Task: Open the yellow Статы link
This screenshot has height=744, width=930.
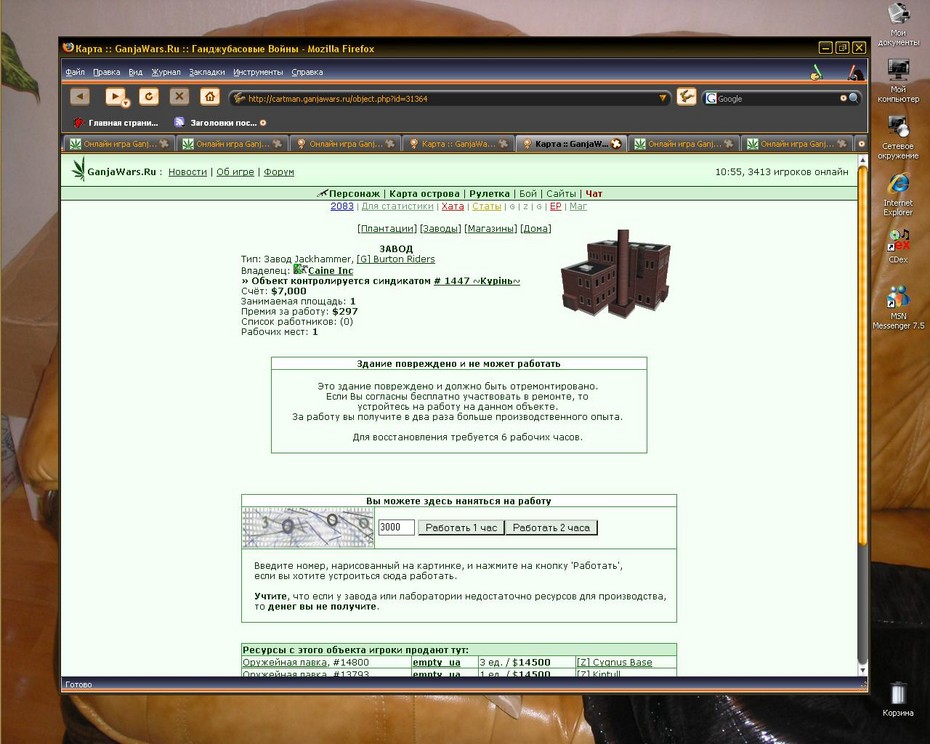Action: (x=486, y=206)
